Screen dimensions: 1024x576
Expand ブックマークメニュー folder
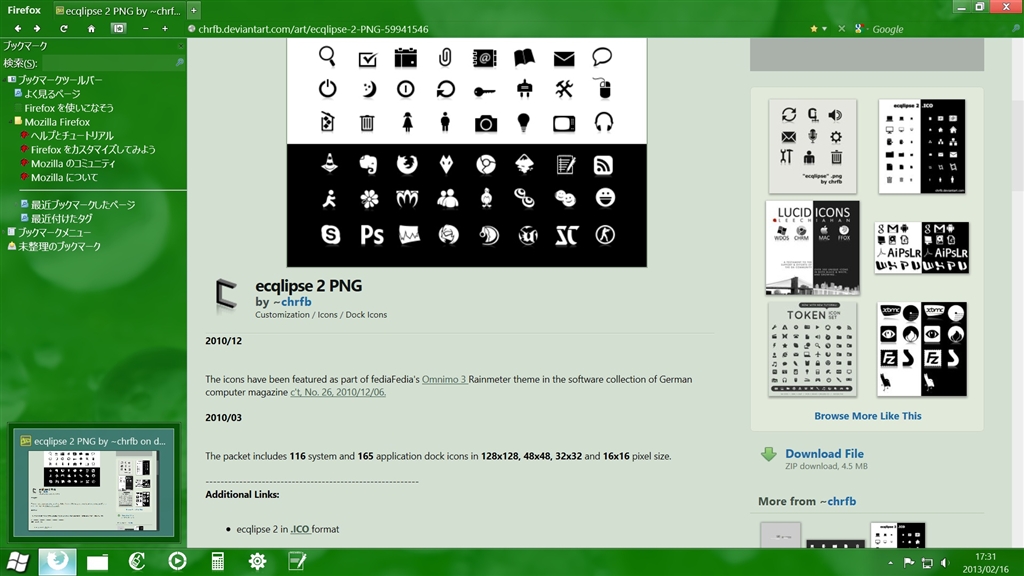[x=5, y=232]
